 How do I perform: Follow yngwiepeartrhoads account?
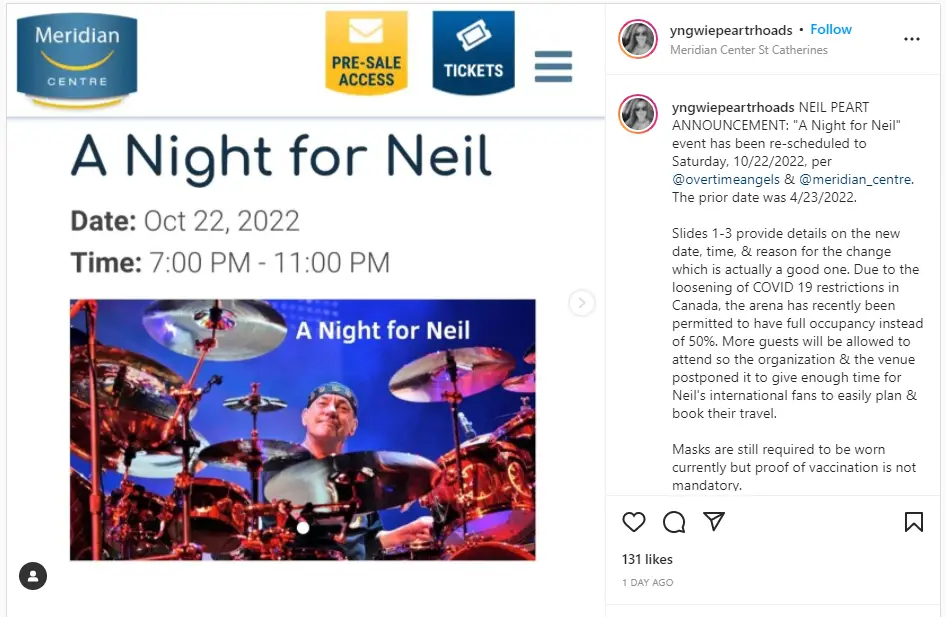831,30
